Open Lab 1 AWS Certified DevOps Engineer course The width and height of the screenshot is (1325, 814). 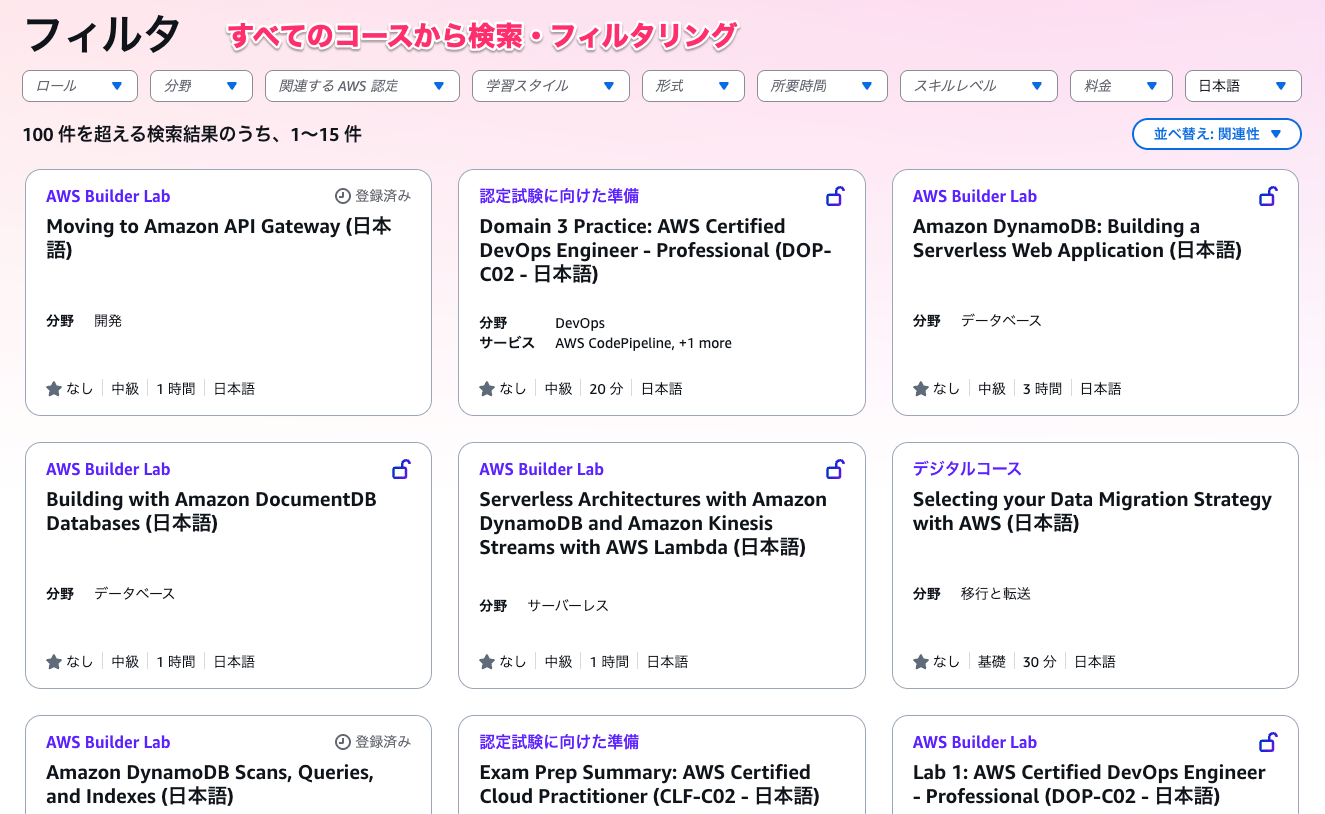click(1089, 784)
